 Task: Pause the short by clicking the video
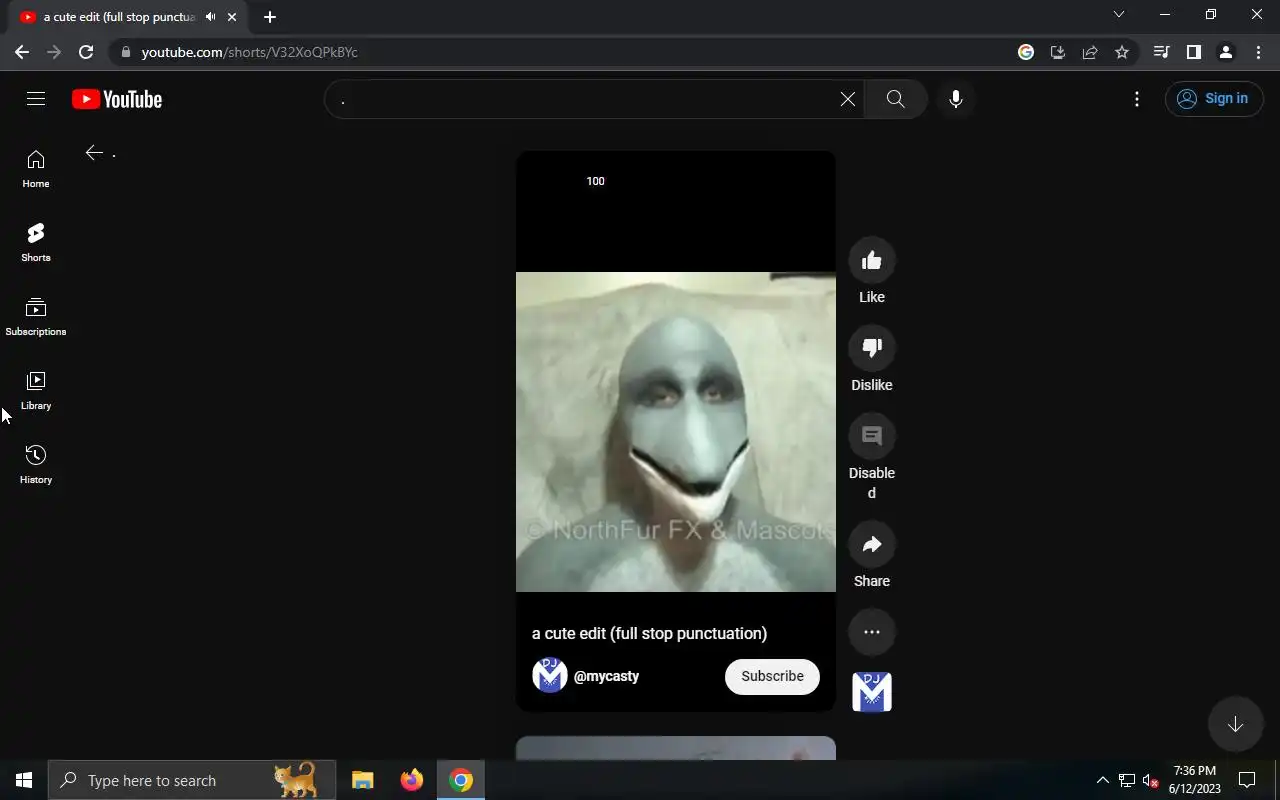tap(676, 432)
